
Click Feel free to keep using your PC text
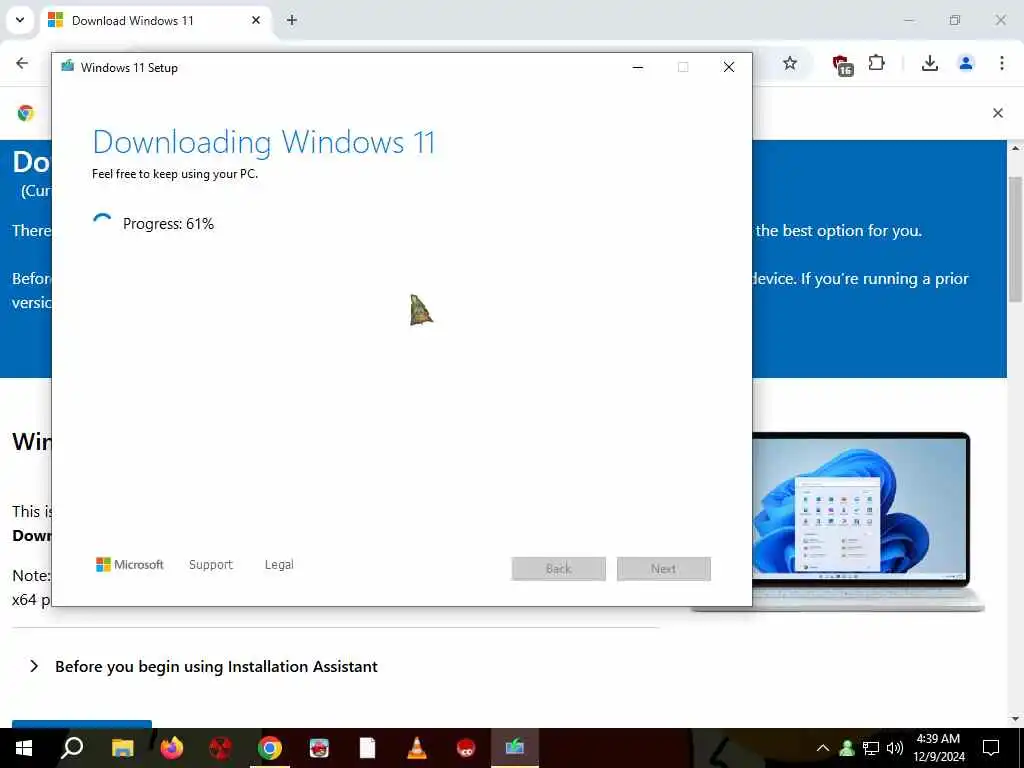point(175,174)
